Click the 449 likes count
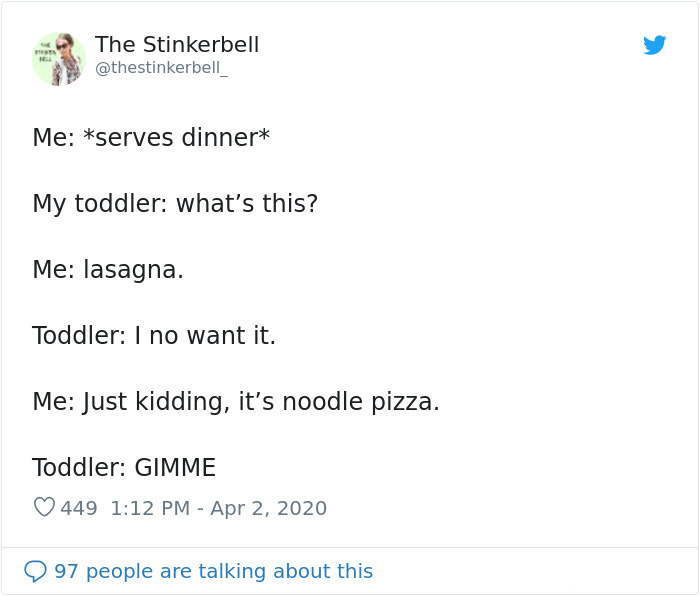The image size is (700, 596). tap(79, 508)
